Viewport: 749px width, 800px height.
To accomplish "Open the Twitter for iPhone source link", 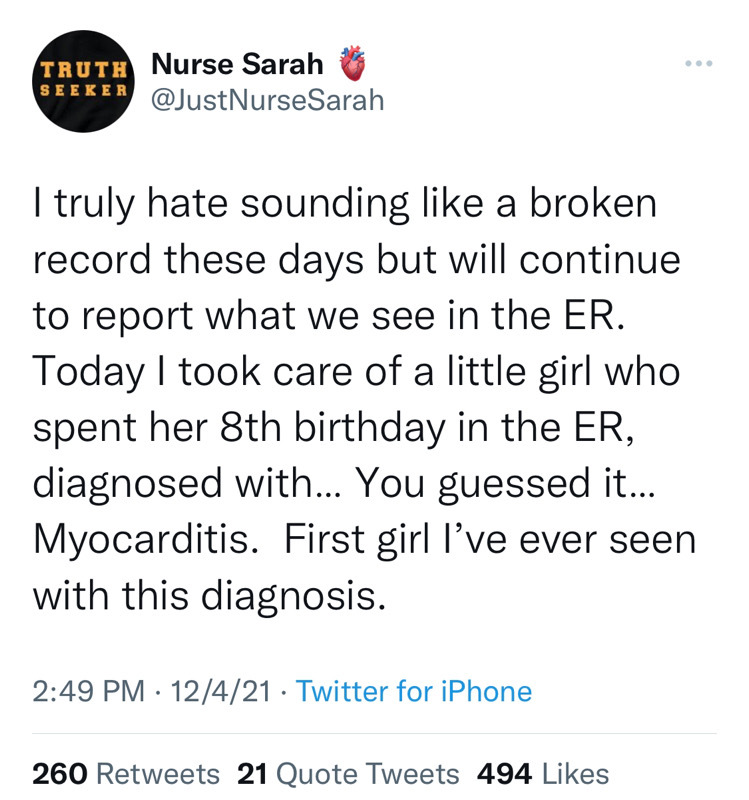I will 414,691.
